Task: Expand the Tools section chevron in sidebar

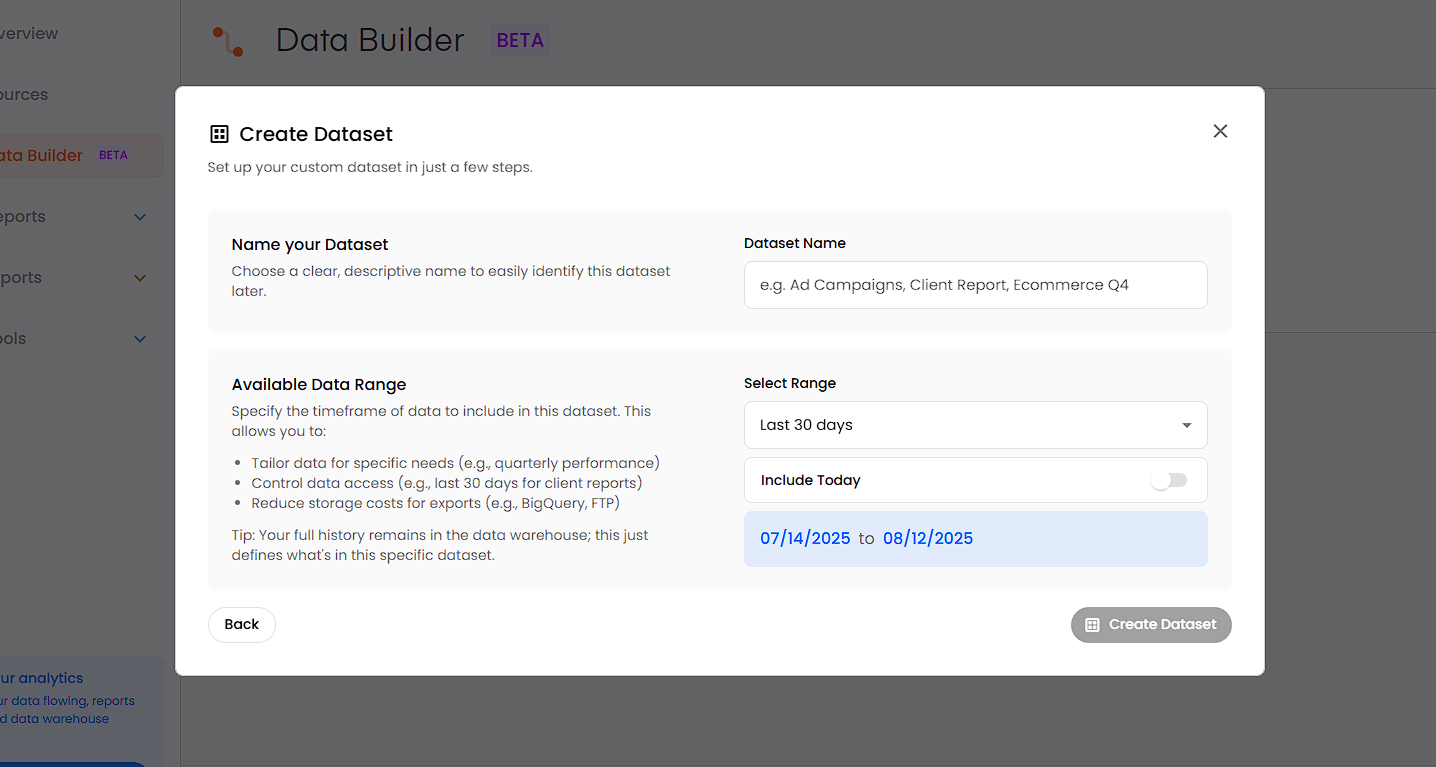Action: point(140,339)
